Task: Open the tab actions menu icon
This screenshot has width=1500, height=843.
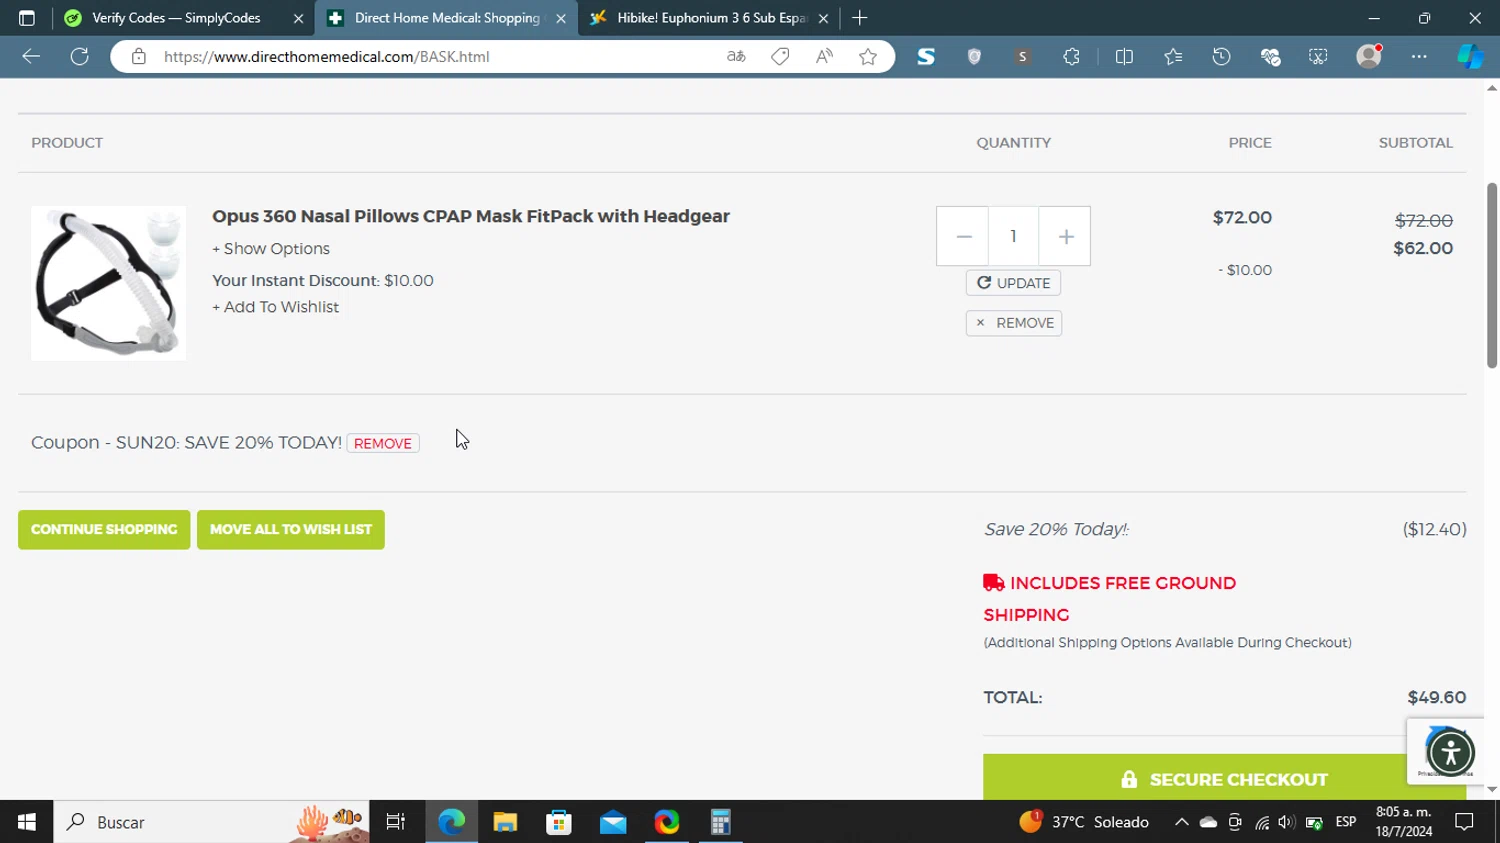Action: (x=27, y=18)
